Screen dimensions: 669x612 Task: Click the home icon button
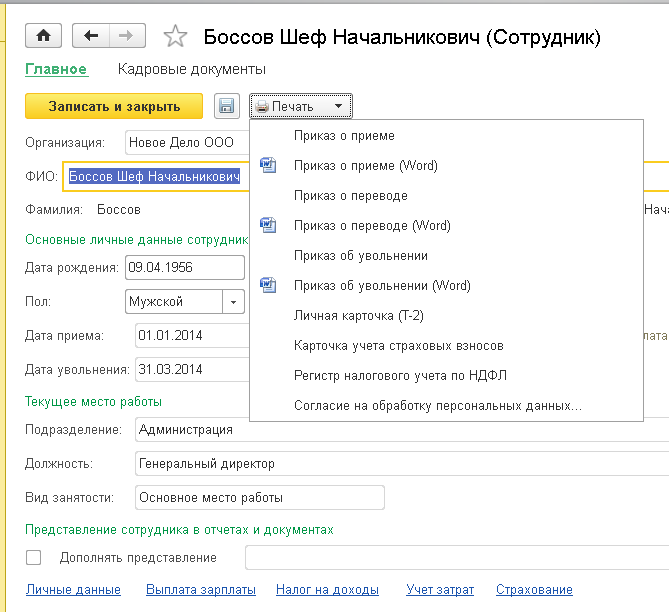[x=43, y=36]
